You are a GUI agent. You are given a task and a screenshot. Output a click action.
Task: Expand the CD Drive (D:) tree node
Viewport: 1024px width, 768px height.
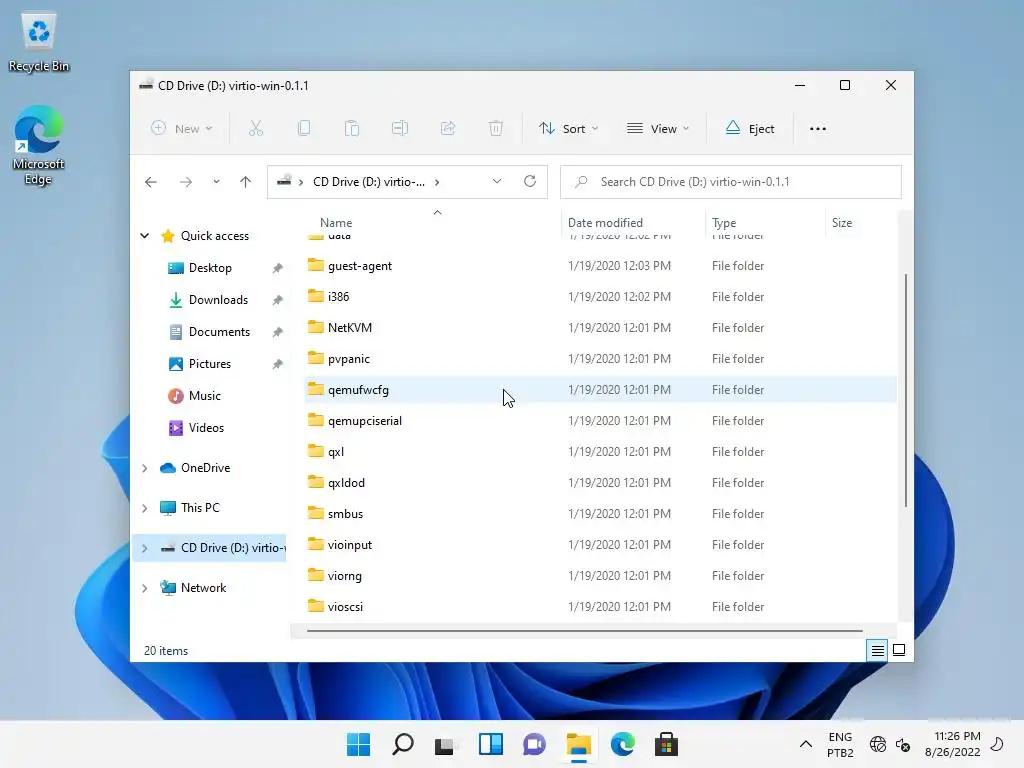pos(145,549)
